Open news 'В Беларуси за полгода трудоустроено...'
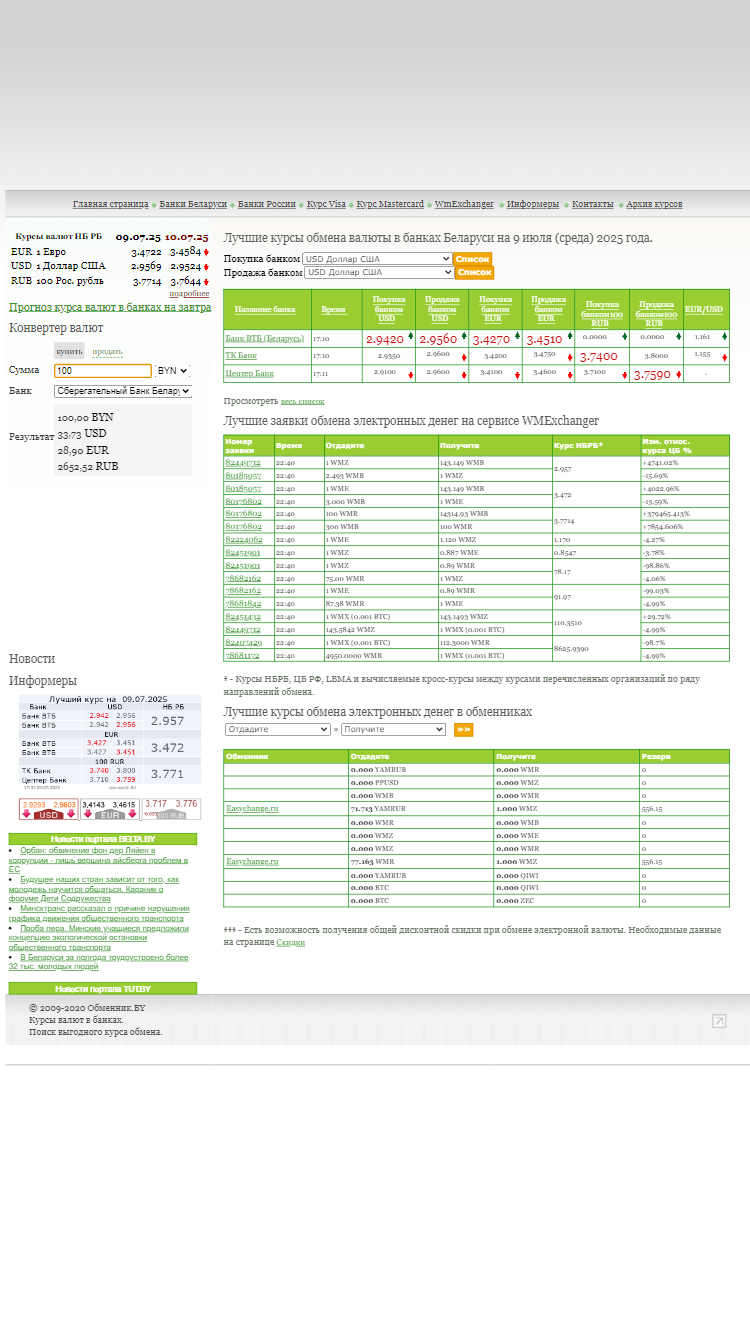Screen dimensions: 750x1334 click(98, 962)
